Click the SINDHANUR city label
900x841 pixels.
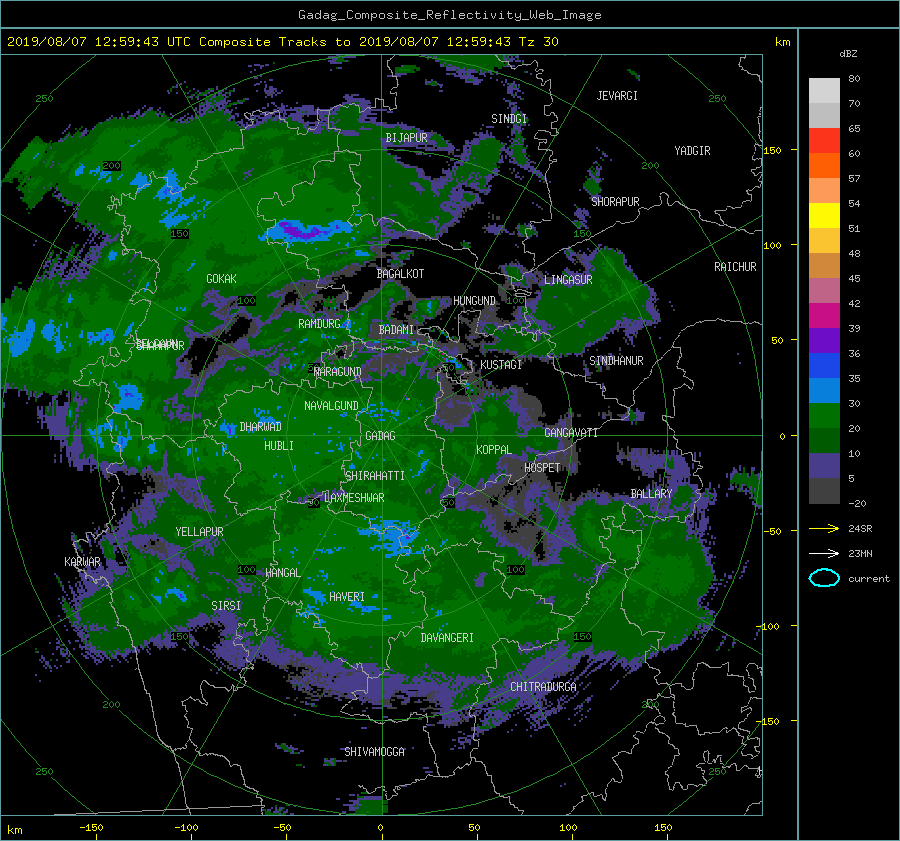(616, 361)
